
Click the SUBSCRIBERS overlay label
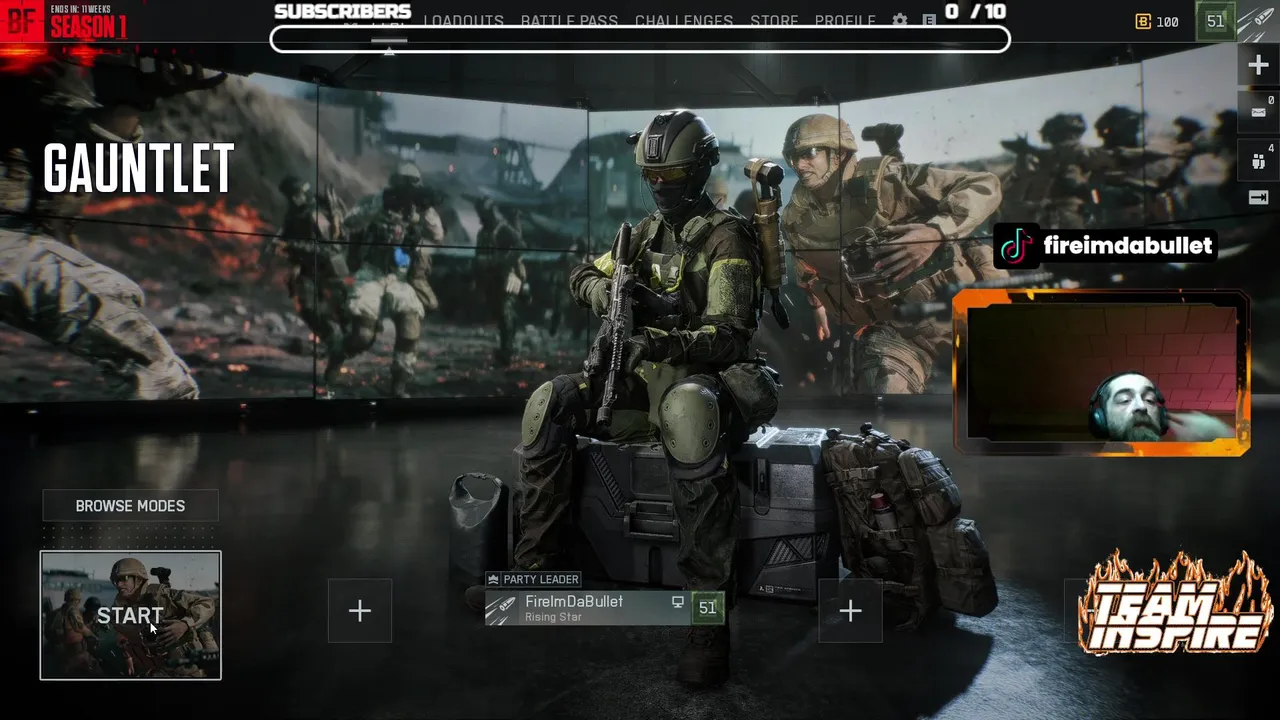click(343, 11)
